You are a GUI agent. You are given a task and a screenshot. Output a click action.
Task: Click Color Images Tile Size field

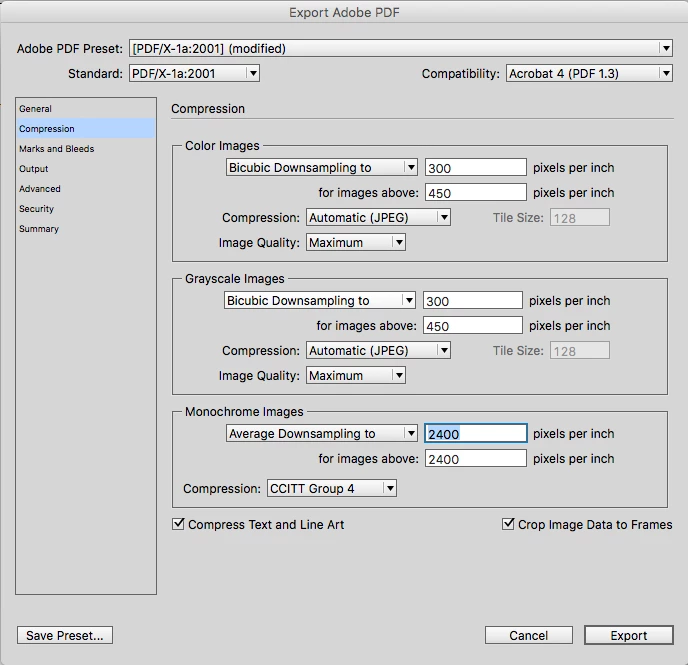(580, 218)
